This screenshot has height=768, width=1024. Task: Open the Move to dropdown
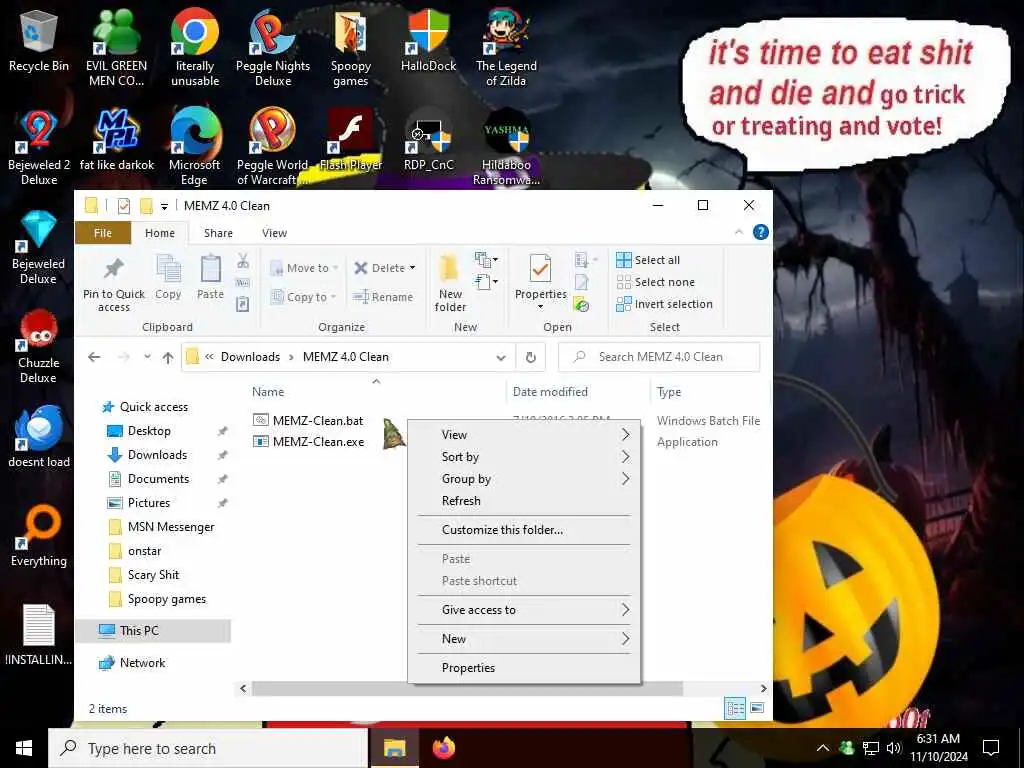[304, 268]
